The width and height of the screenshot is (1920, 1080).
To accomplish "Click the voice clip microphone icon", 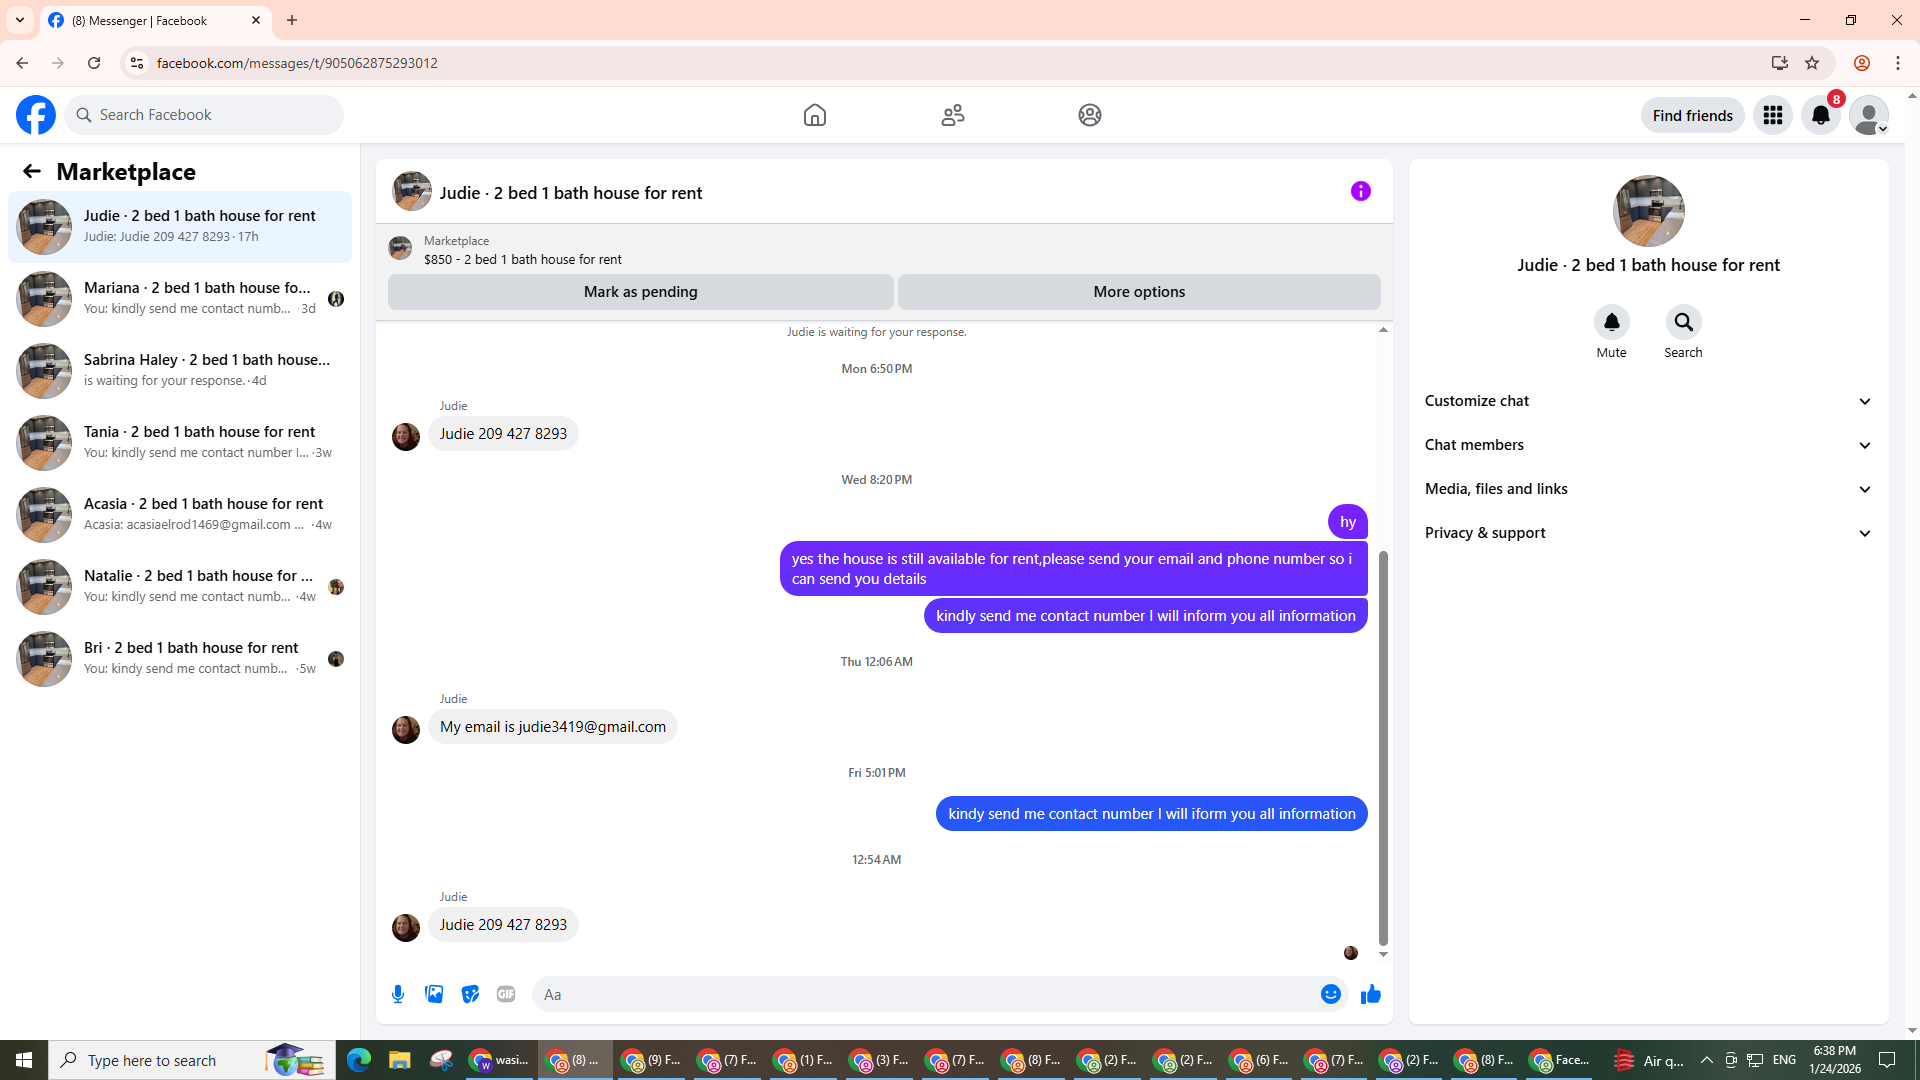I will [398, 994].
